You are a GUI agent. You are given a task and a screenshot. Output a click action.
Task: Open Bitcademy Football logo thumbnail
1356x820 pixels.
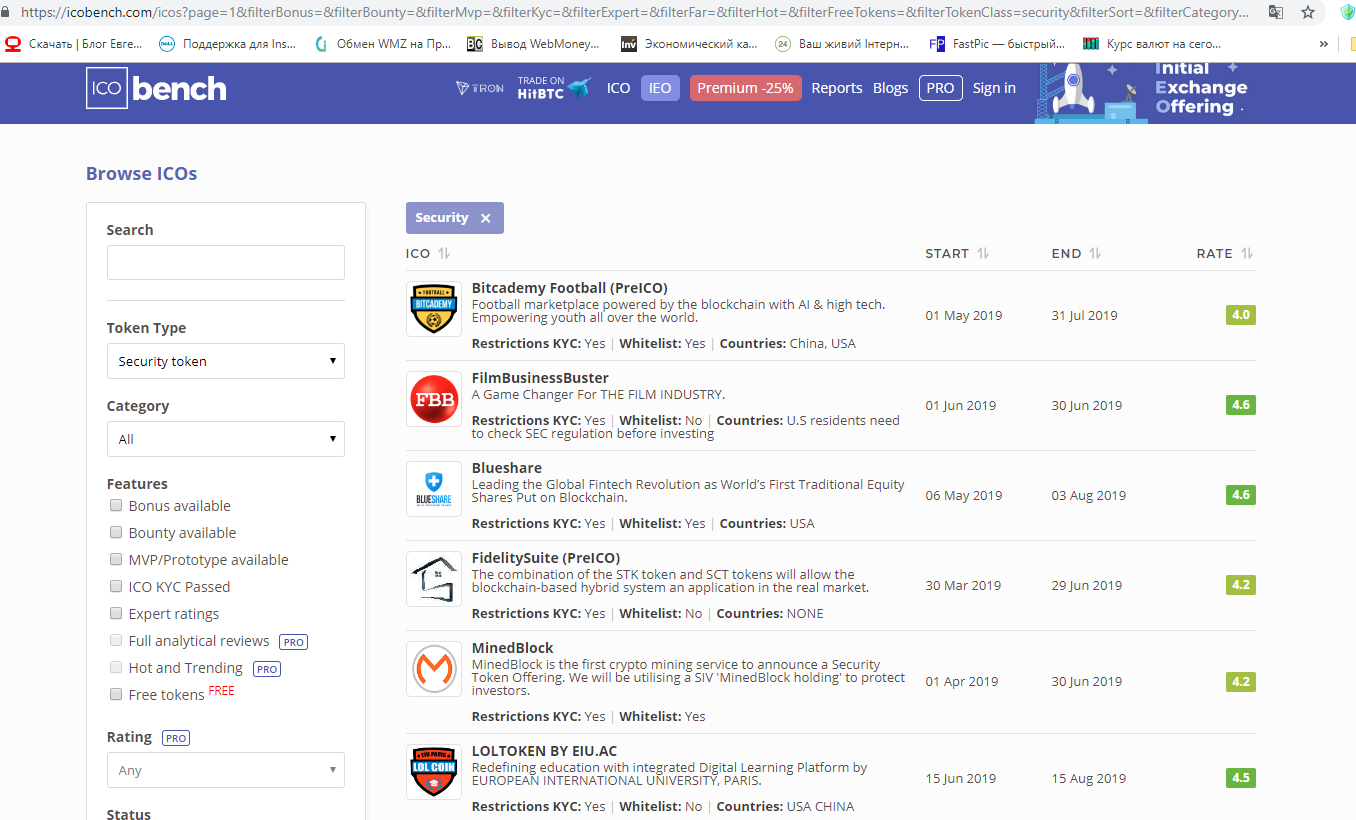[434, 310]
